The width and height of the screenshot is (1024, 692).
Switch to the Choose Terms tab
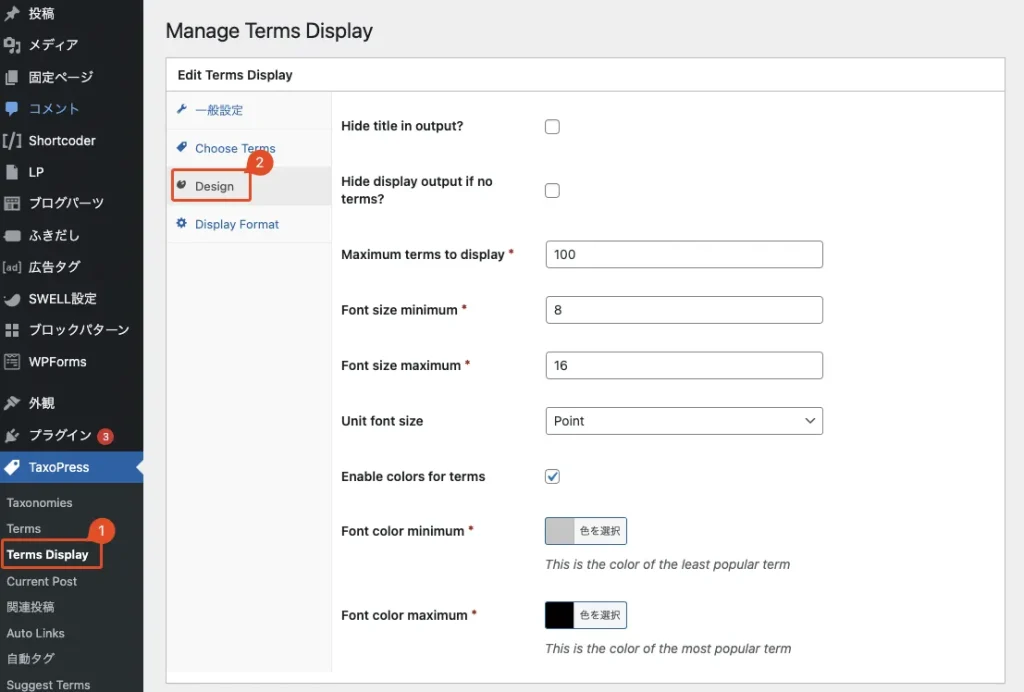pyautogui.click(x=235, y=148)
